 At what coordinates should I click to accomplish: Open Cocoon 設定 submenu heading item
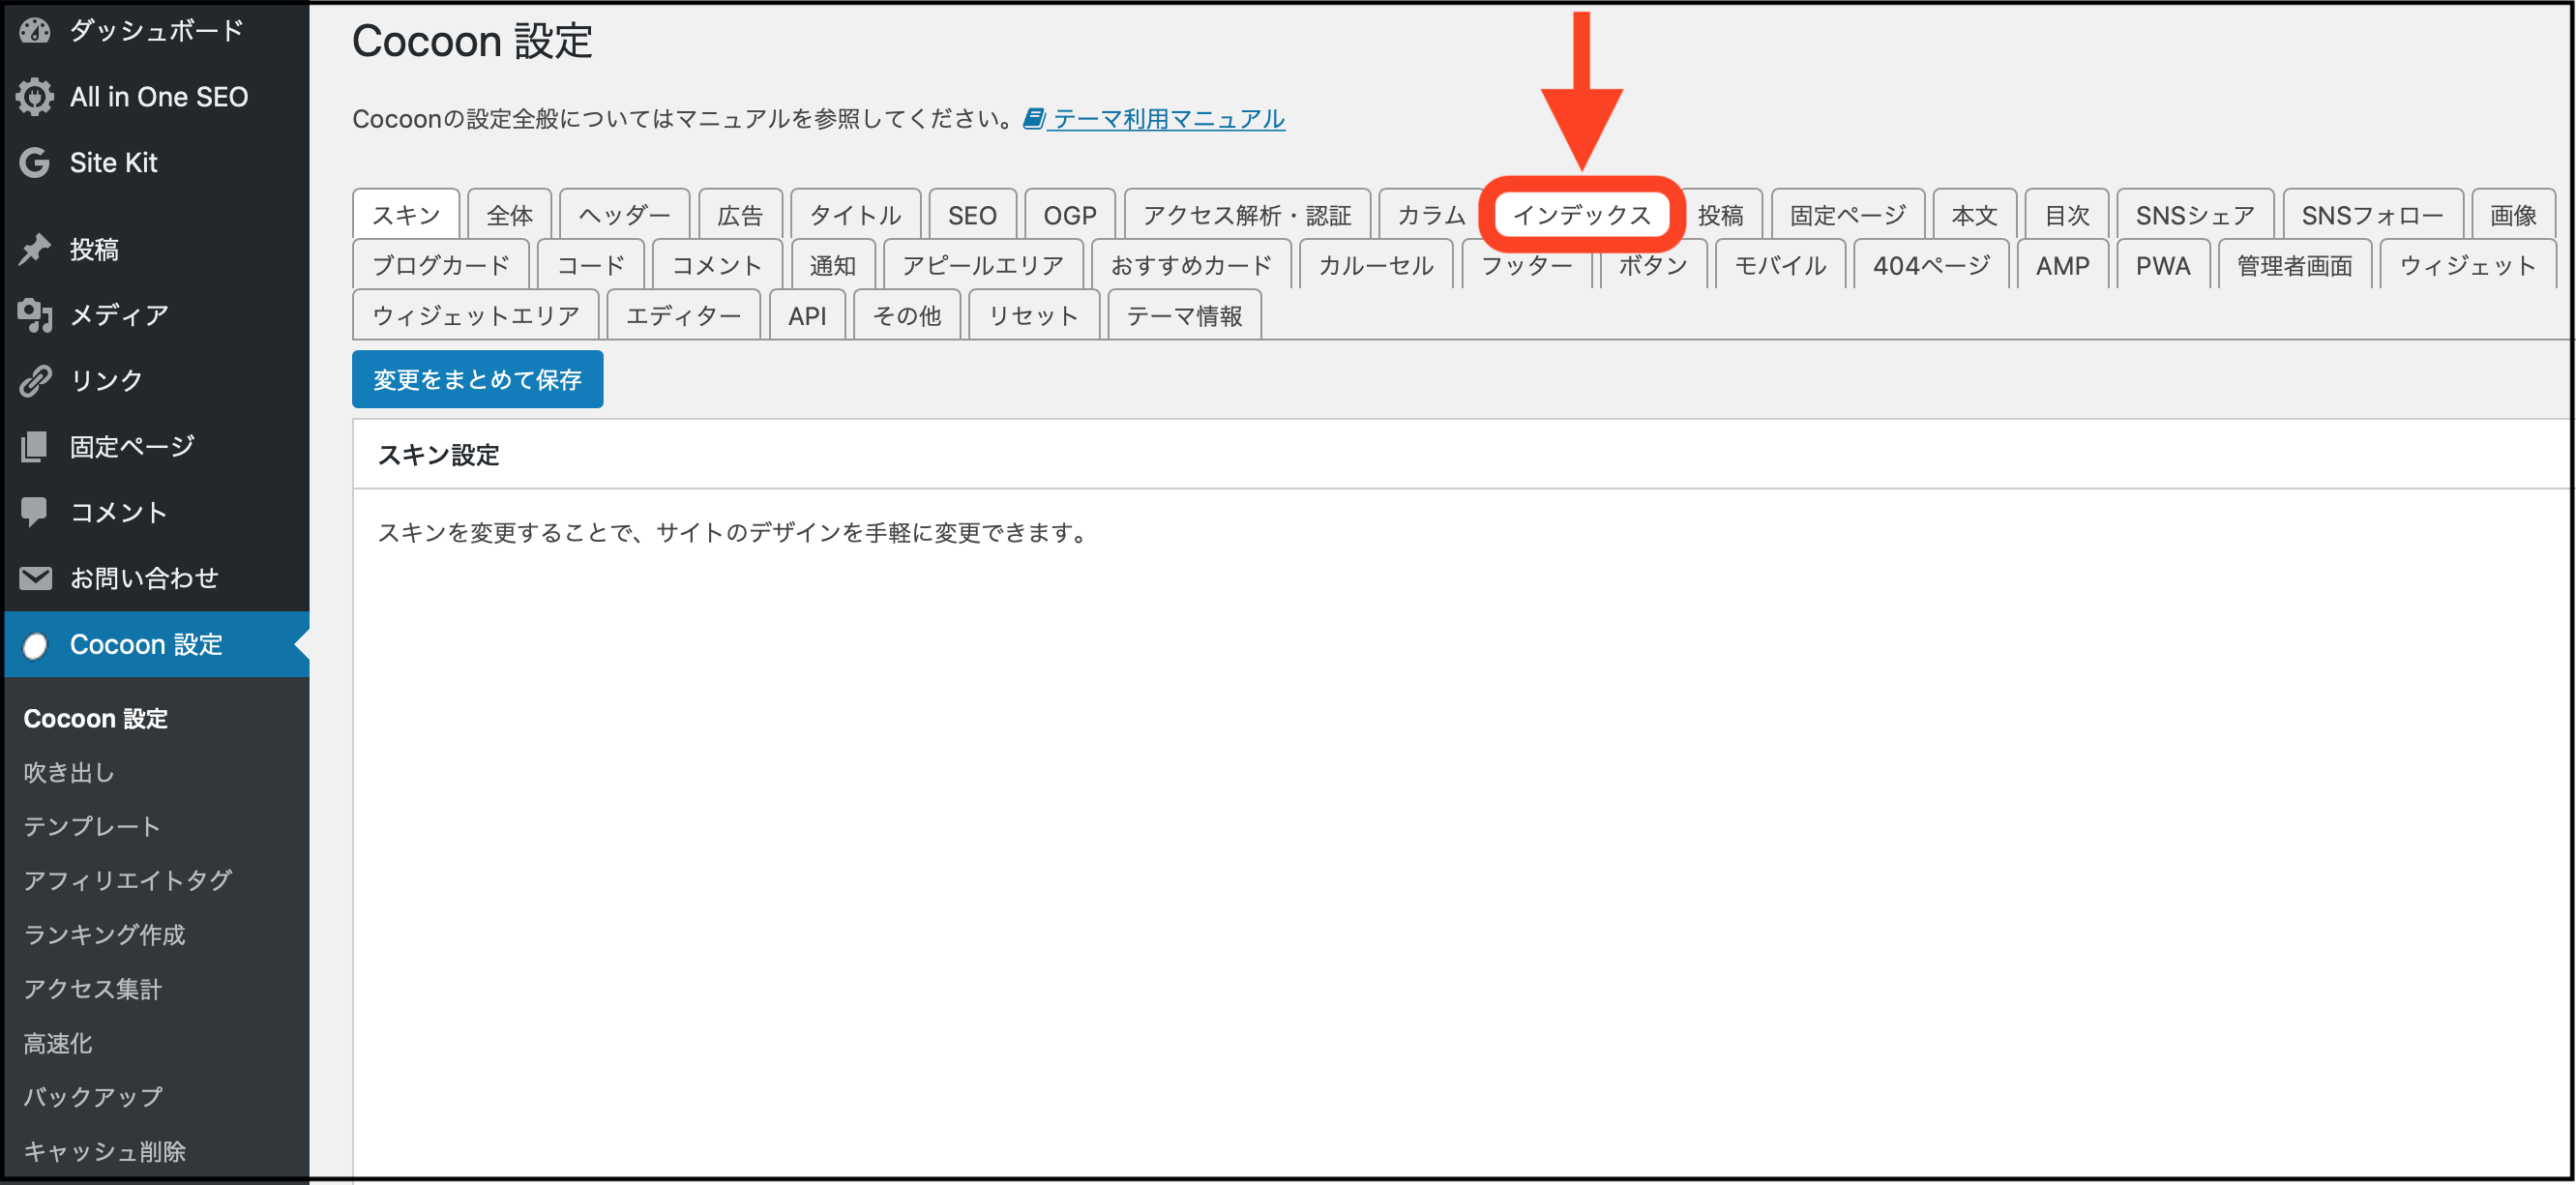click(x=95, y=718)
